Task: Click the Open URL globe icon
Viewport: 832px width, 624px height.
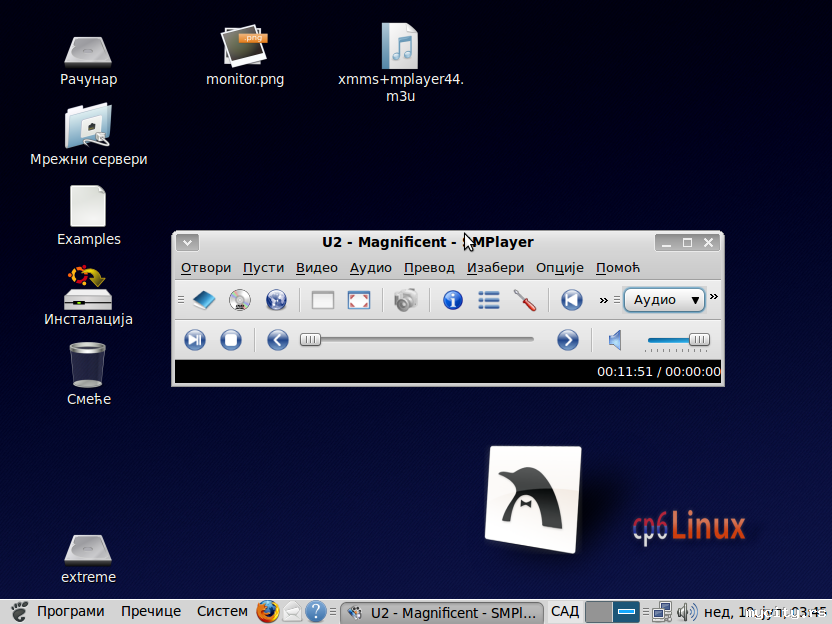Action: tap(276, 300)
